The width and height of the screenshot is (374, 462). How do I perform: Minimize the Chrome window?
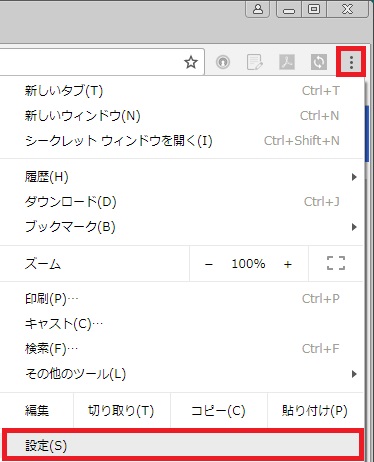[289, 9]
